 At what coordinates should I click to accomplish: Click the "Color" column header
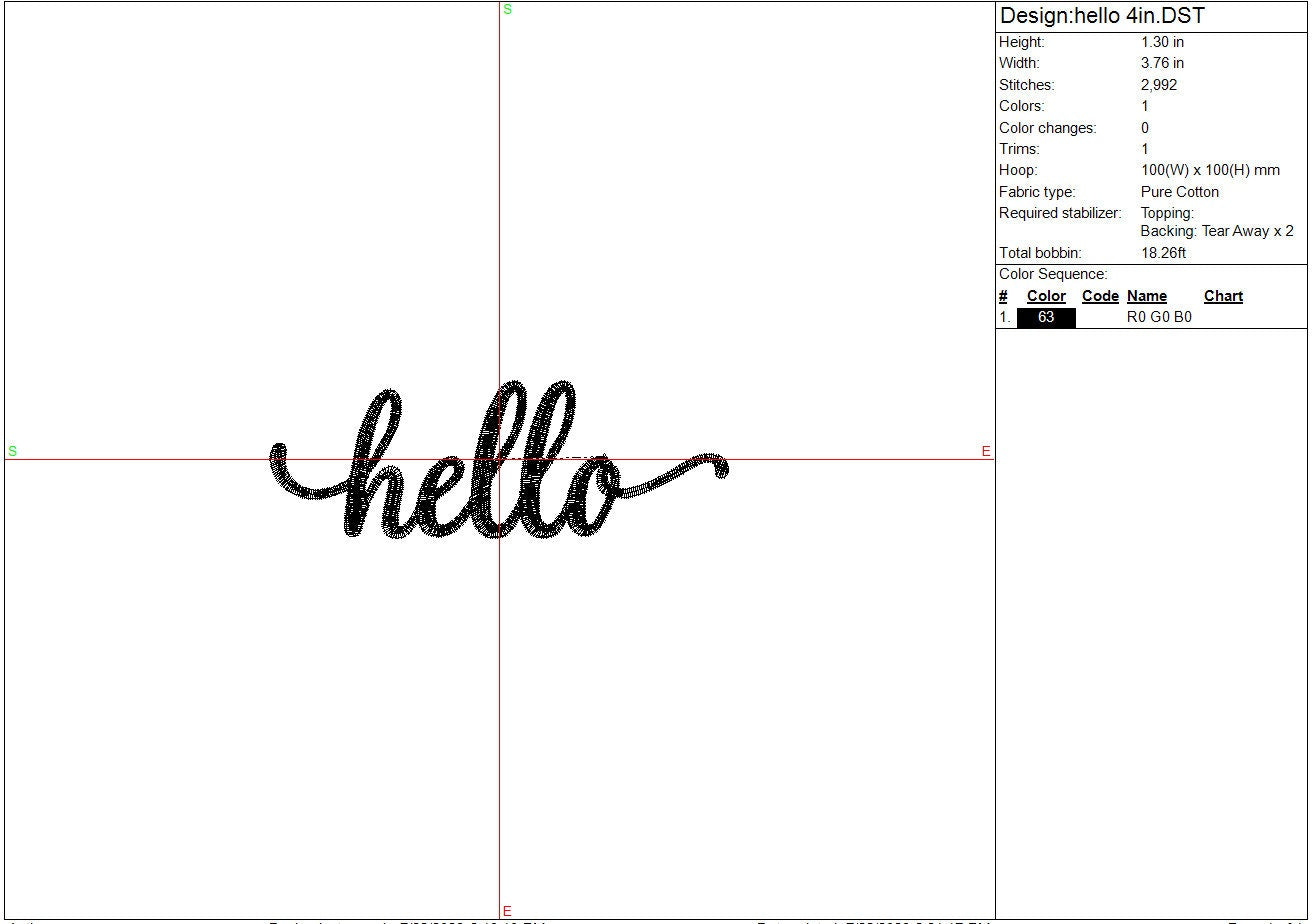click(1046, 296)
